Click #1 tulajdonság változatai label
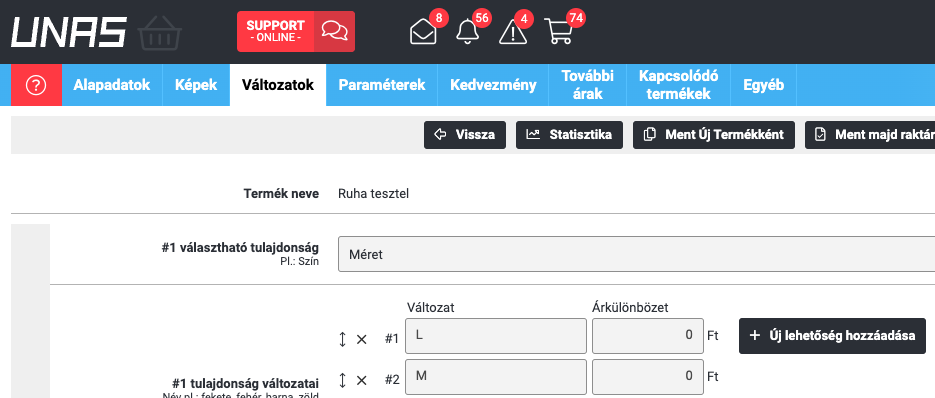The width and height of the screenshot is (935, 398). click(245, 383)
